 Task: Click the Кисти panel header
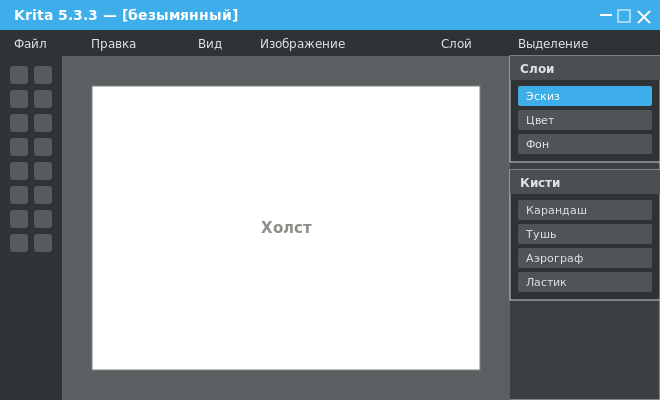coord(585,182)
